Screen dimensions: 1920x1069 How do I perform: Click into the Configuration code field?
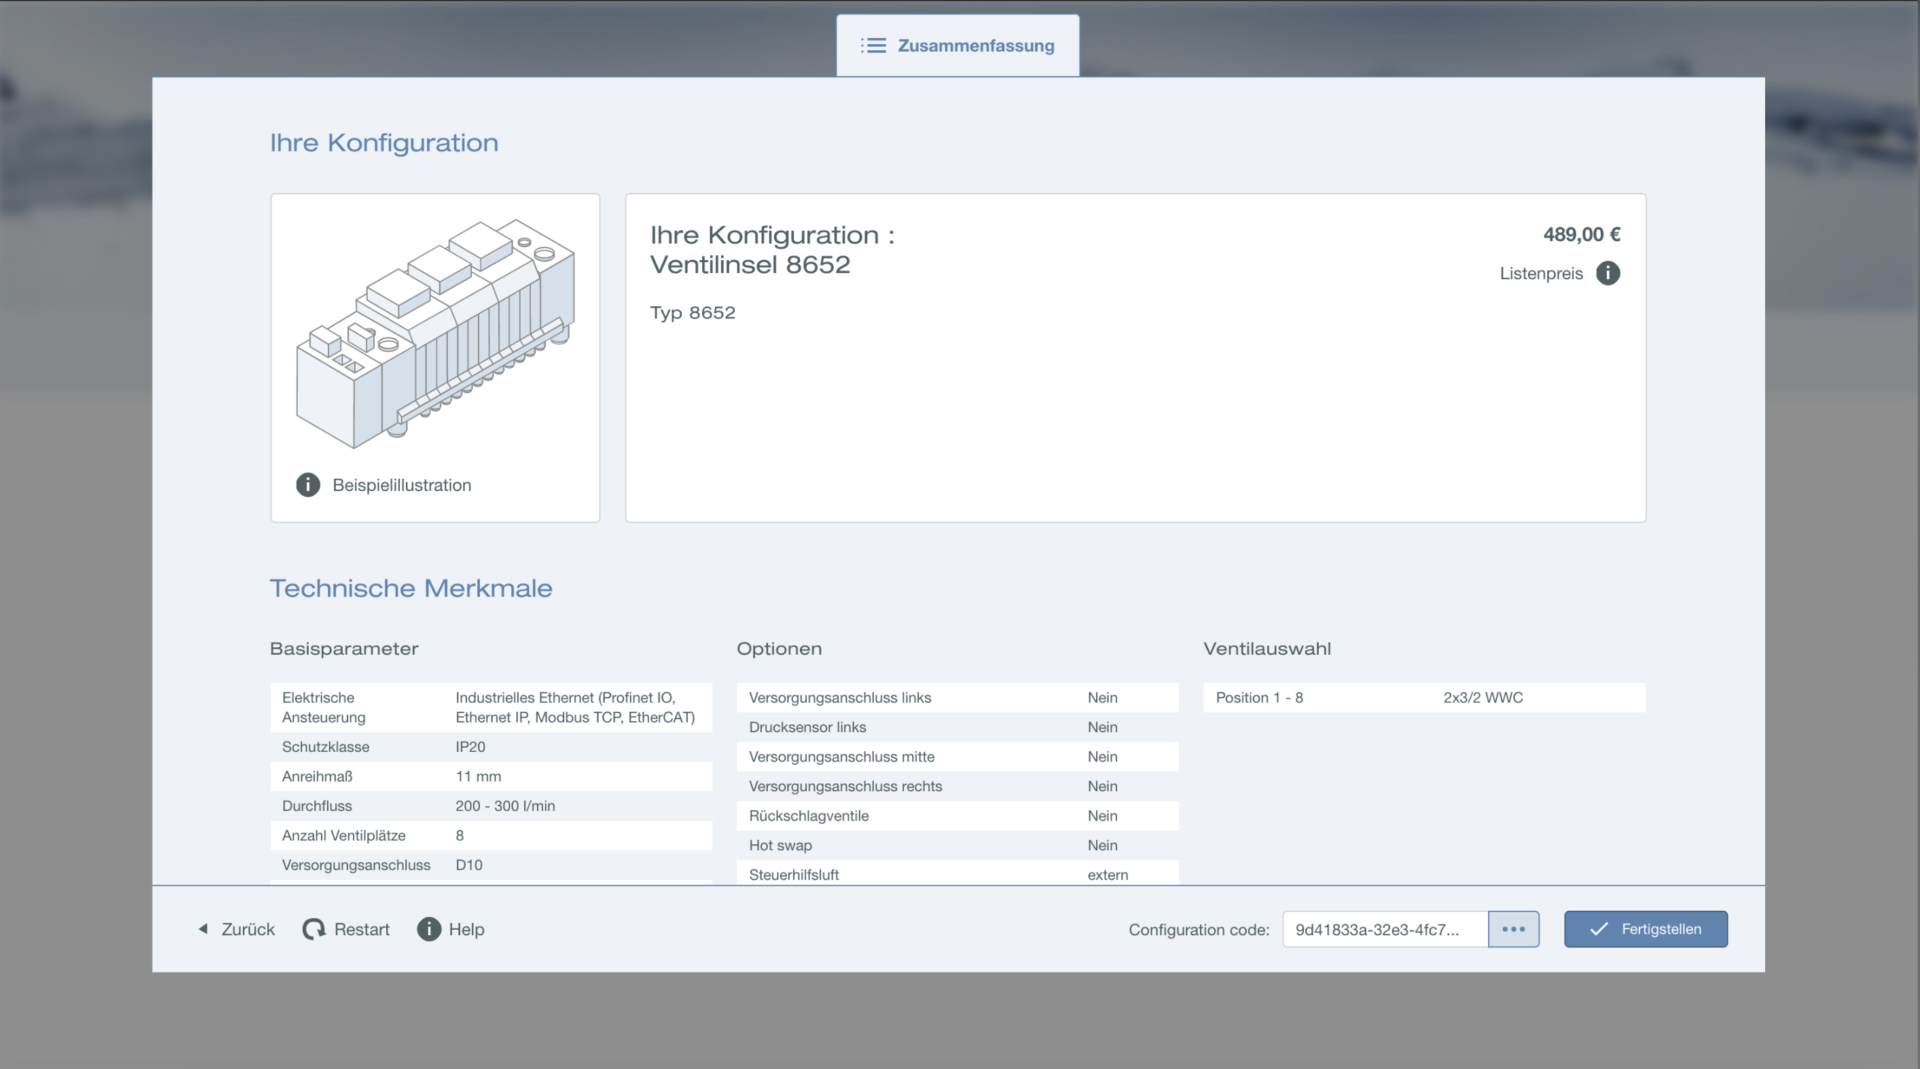click(x=1384, y=929)
